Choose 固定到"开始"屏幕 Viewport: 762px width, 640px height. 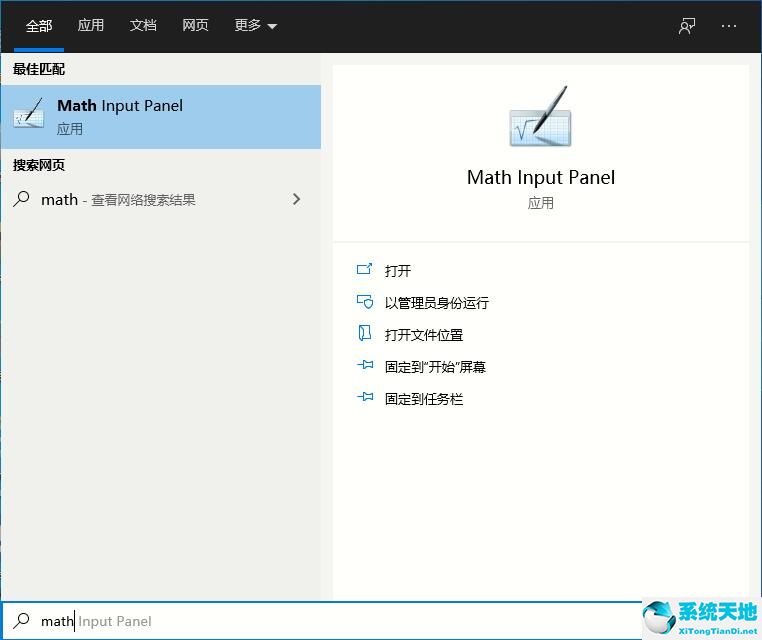(x=435, y=367)
